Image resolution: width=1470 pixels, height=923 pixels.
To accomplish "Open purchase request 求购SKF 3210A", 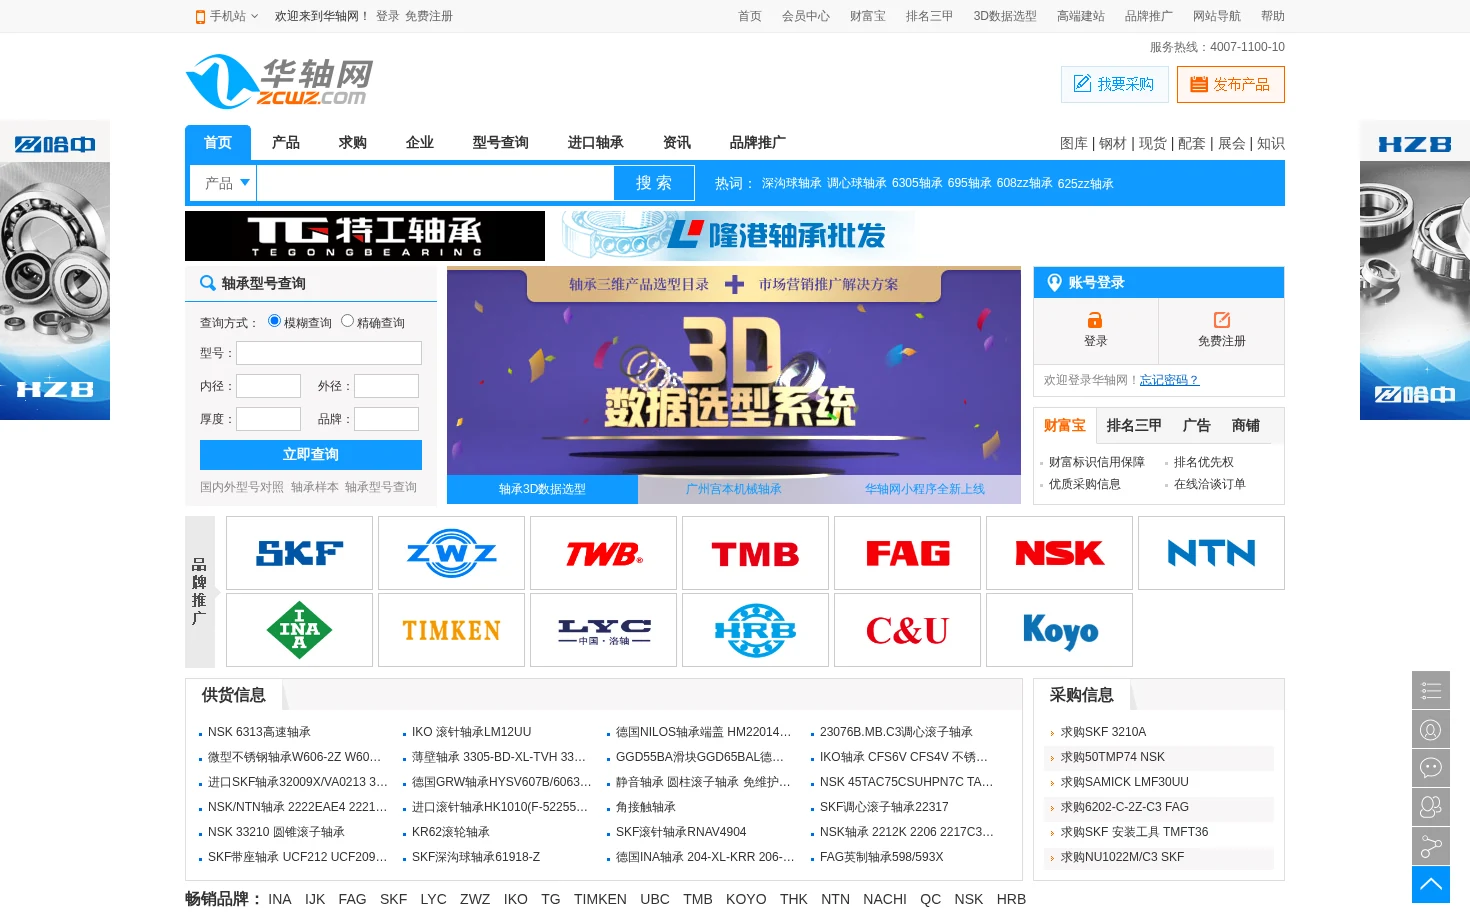I will point(1103,732).
